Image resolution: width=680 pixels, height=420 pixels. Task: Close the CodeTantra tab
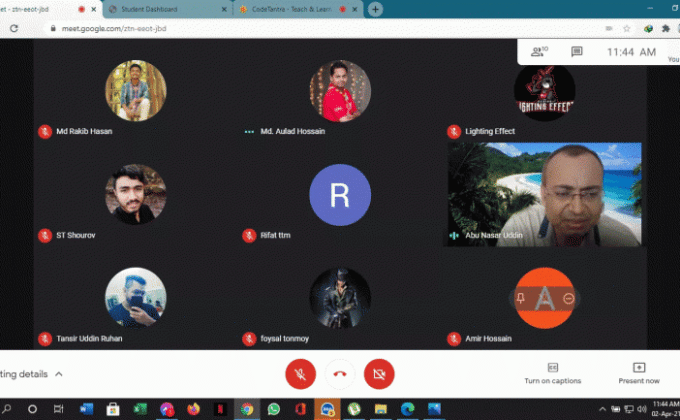point(355,9)
